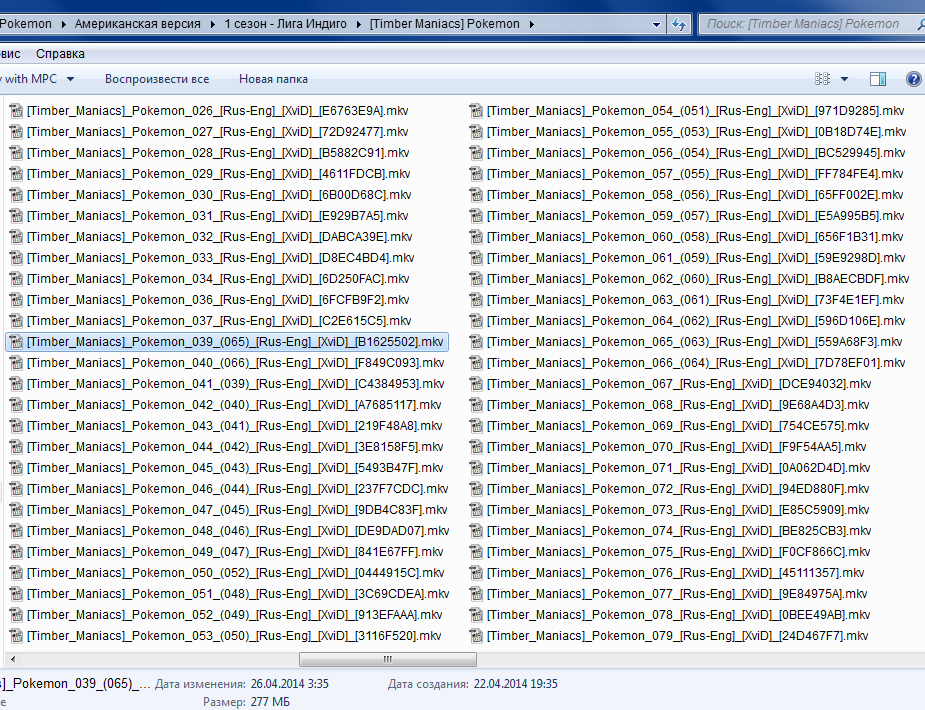The image size is (925, 710).
Task: Select file Pokemon_045_(043) [5493B47F].mkv
Action: click(x=235, y=468)
